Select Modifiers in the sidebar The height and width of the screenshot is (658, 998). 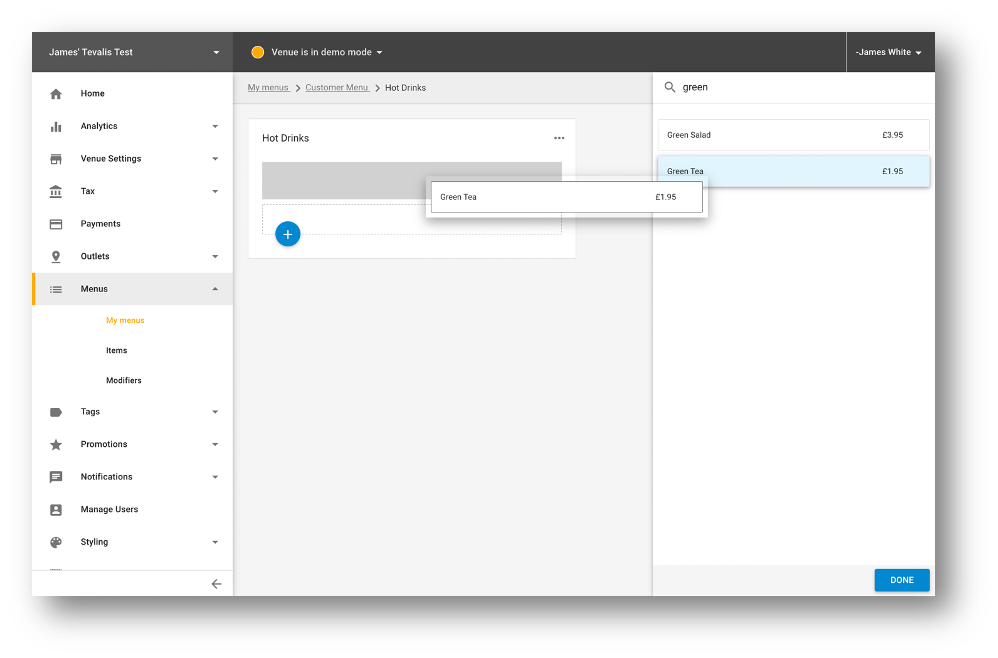123,380
